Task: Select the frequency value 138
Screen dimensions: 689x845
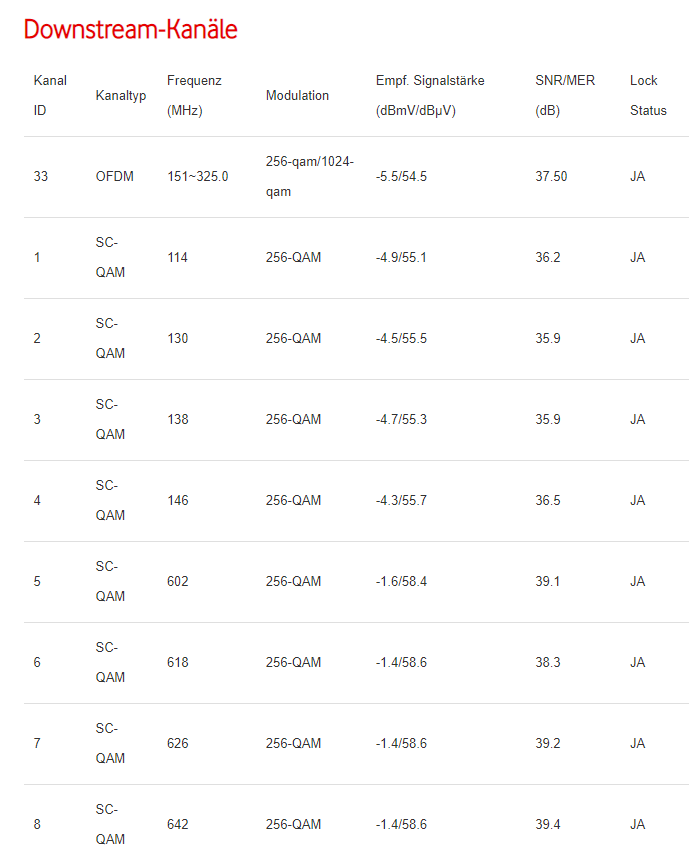Action: [x=177, y=420]
